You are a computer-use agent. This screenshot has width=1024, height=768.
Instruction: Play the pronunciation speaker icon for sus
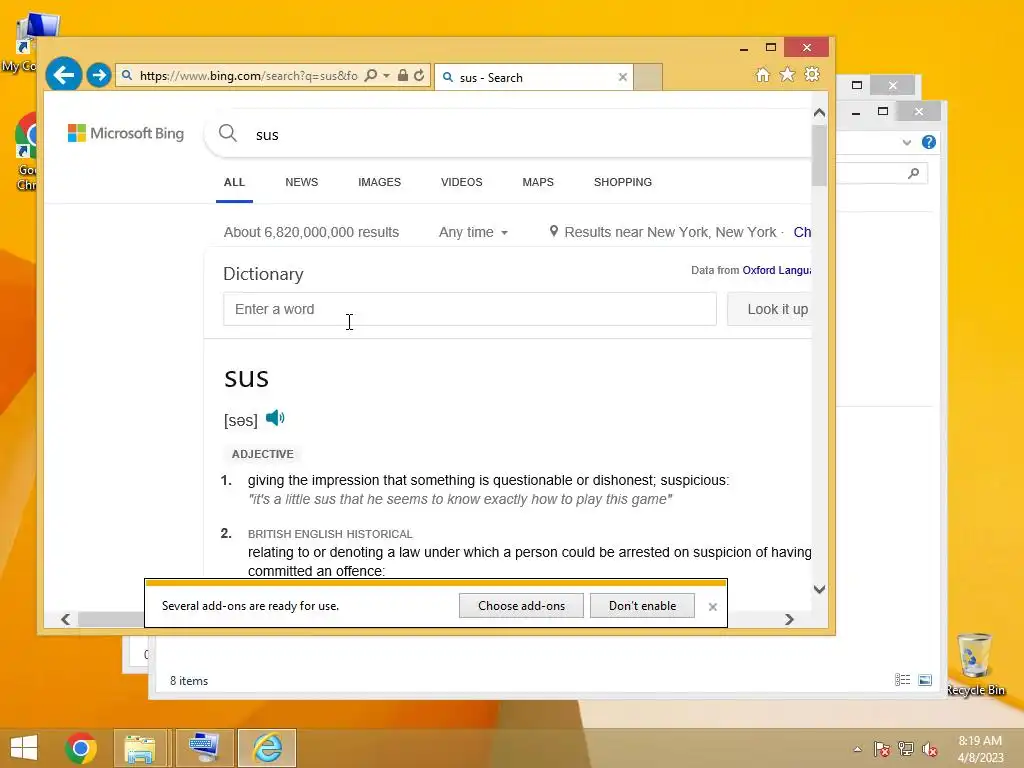click(x=275, y=418)
